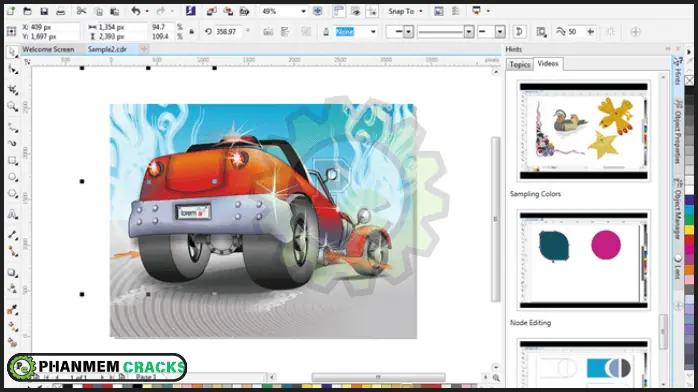Save the document with floppy icon
The width and height of the screenshot is (698, 392).
44,11
